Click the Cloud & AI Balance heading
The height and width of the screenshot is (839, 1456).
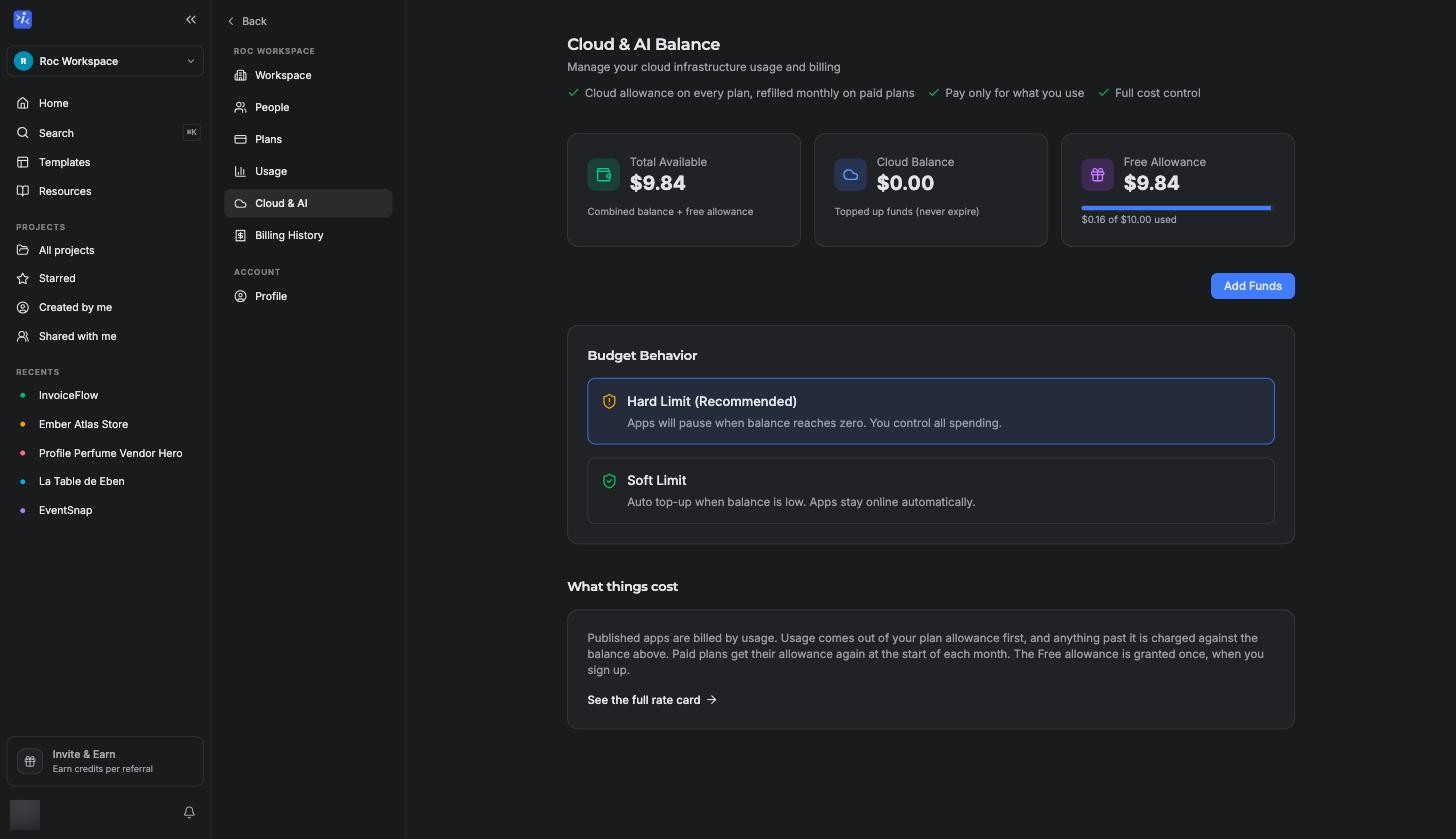coord(643,44)
